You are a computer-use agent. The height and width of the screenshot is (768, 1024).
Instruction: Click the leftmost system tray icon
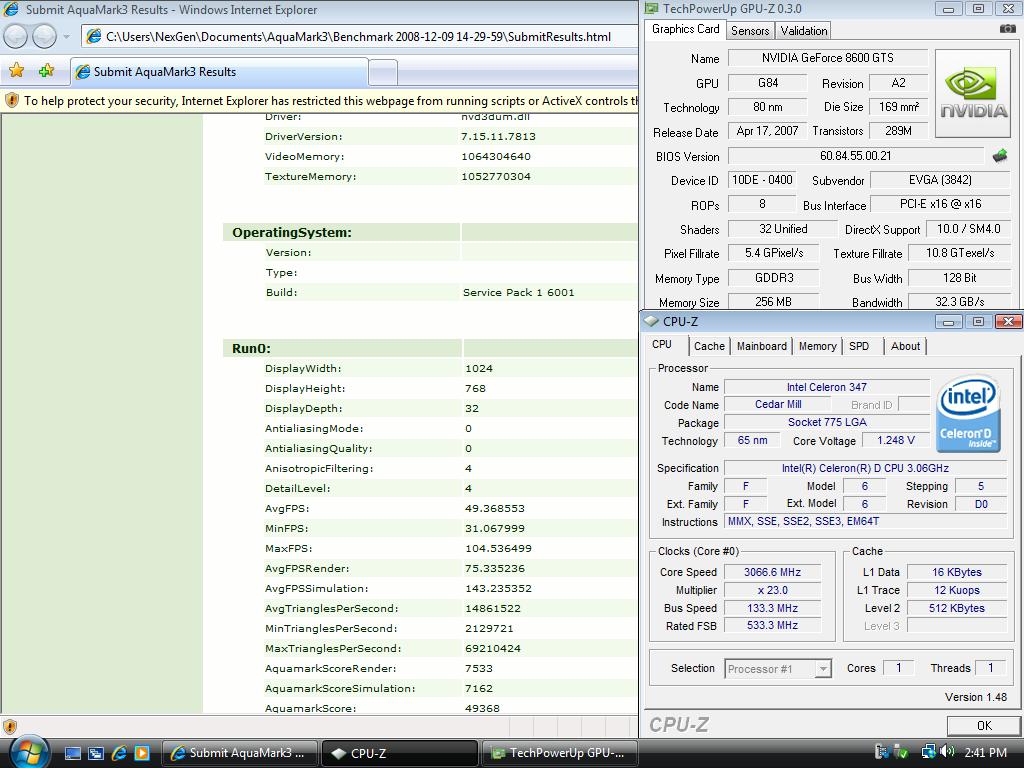(x=881, y=752)
